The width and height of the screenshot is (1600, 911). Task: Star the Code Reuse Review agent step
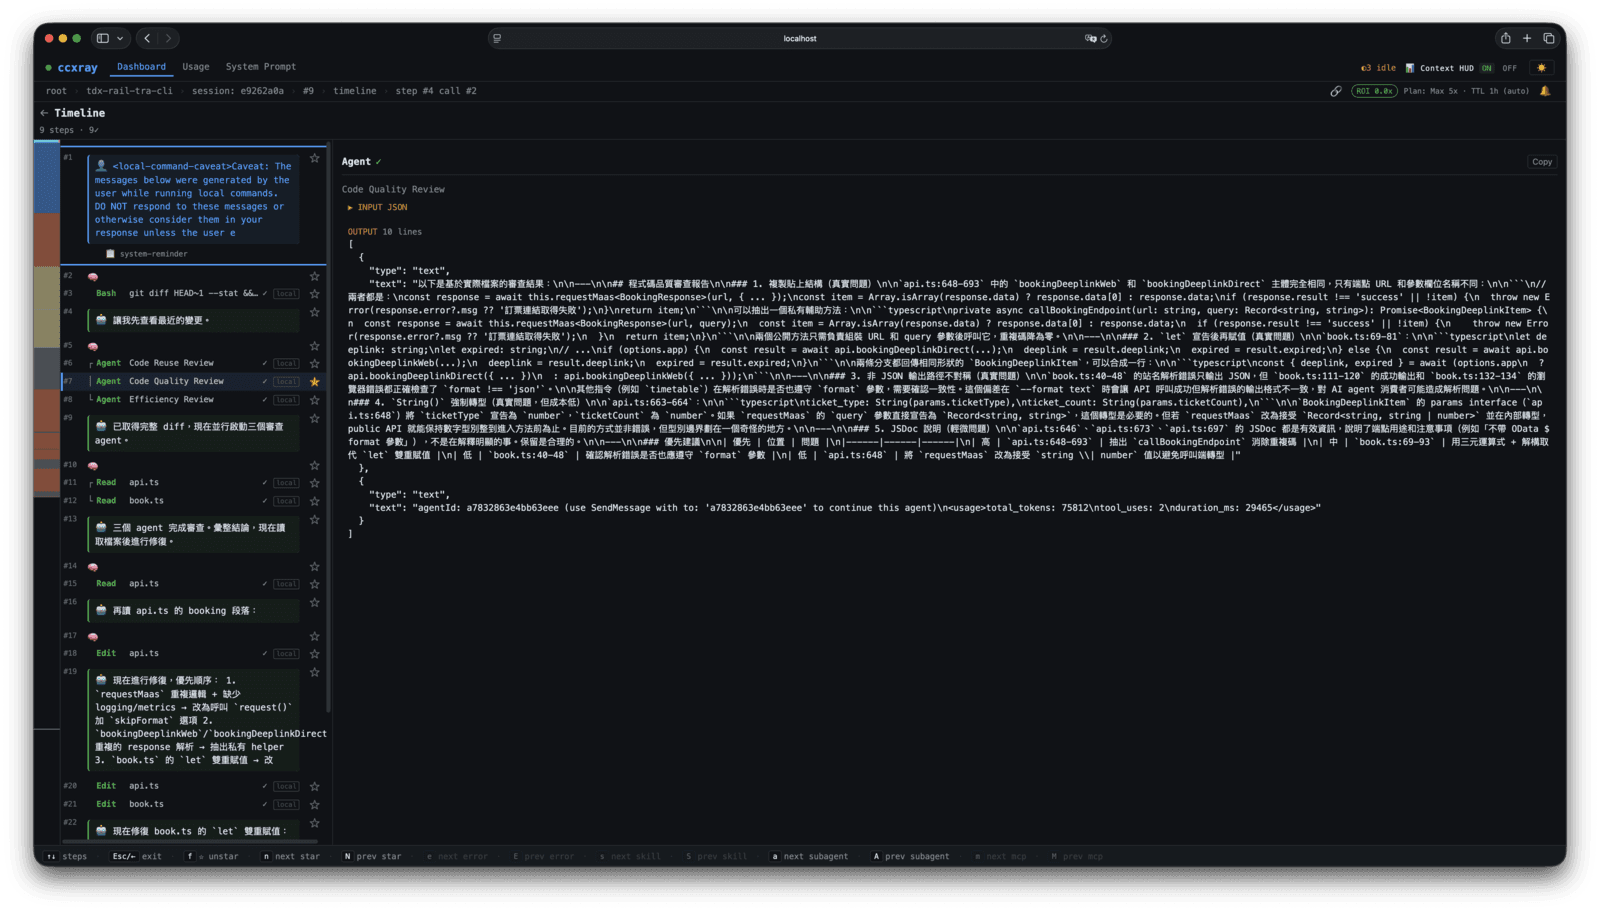pyautogui.click(x=314, y=363)
